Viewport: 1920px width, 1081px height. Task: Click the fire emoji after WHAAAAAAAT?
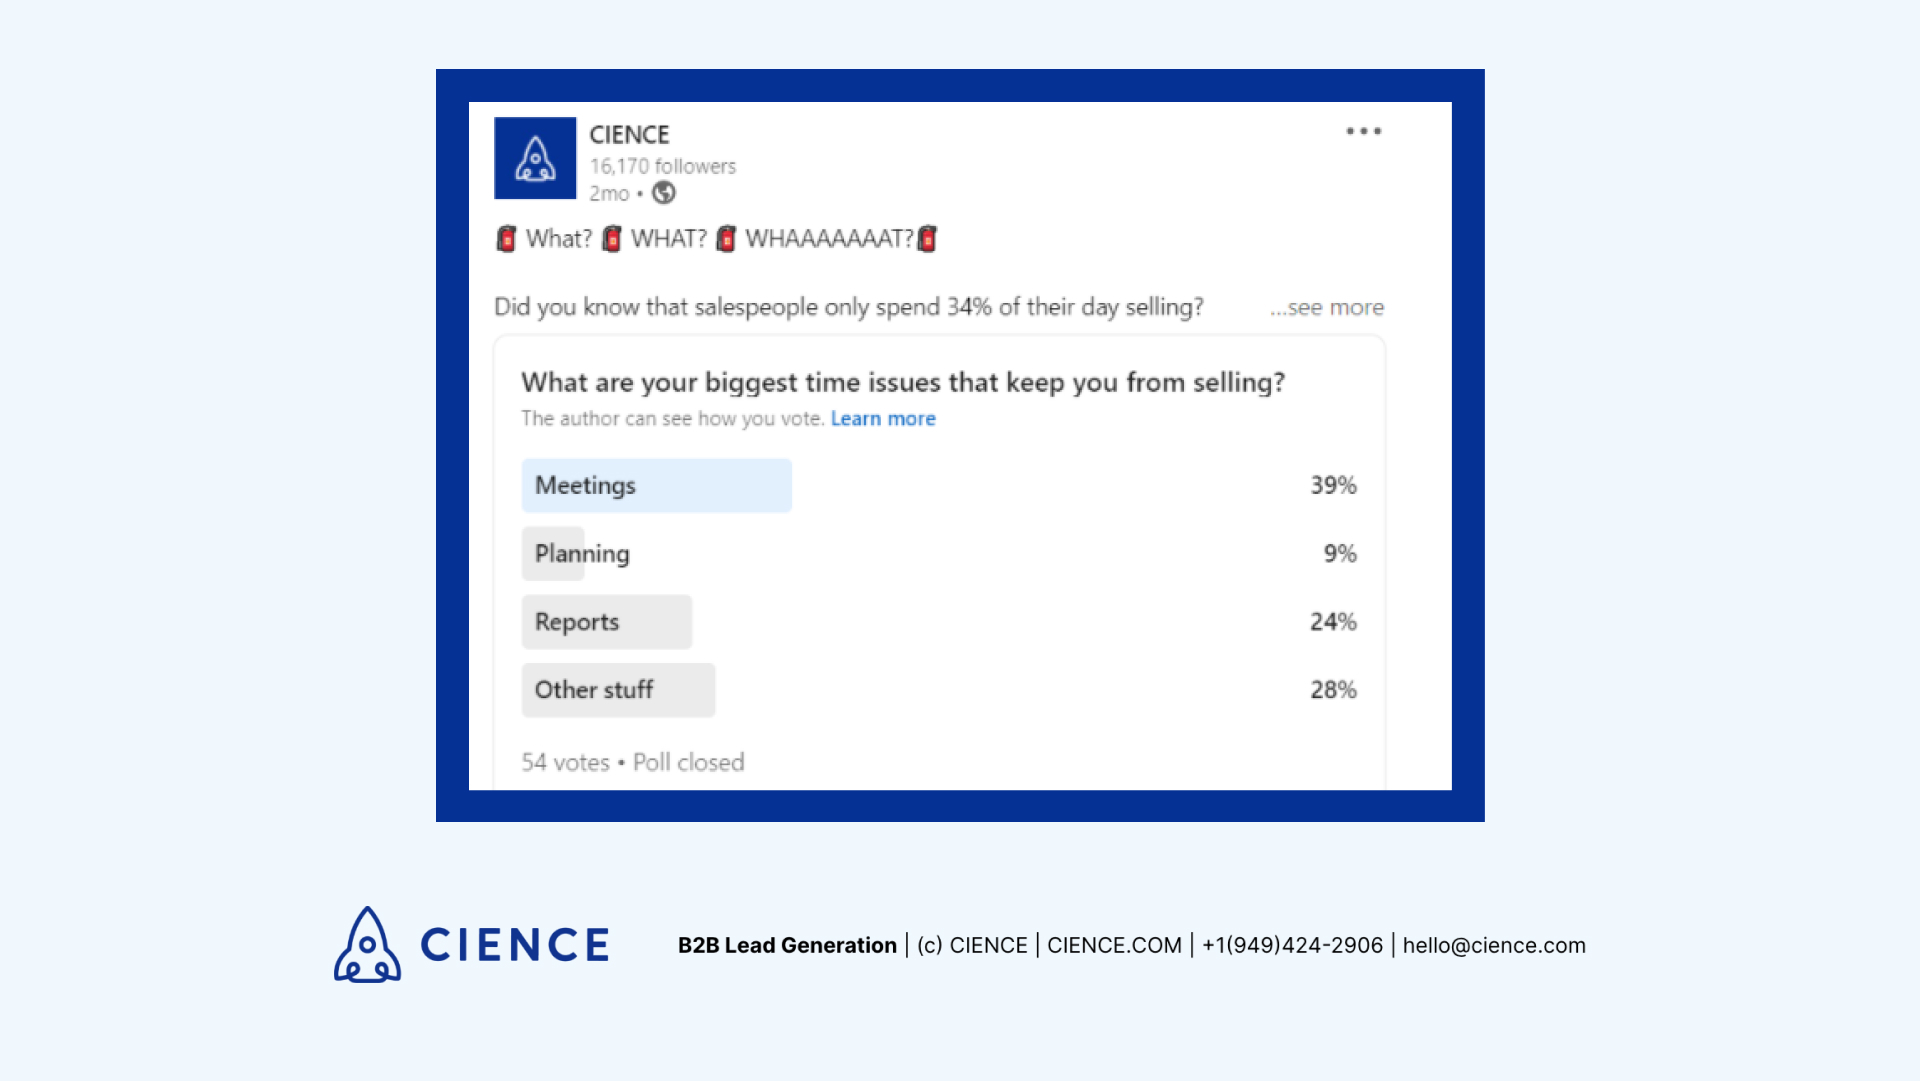click(x=927, y=238)
